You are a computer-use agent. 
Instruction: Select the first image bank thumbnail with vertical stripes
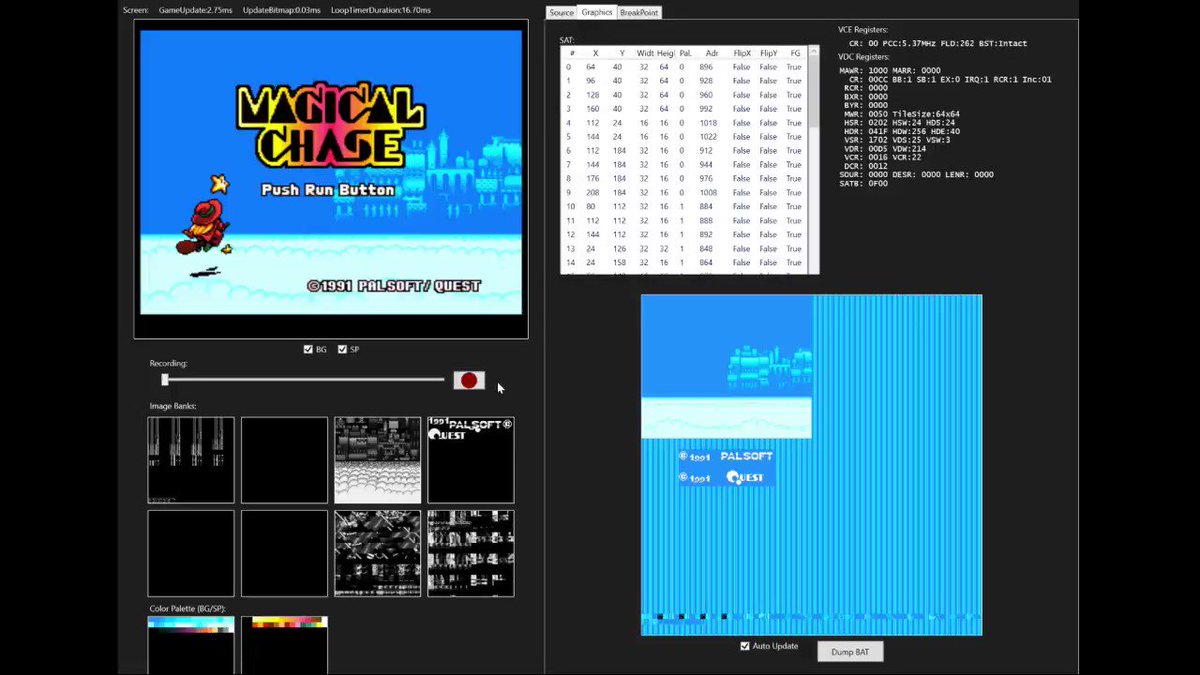point(191,460)
